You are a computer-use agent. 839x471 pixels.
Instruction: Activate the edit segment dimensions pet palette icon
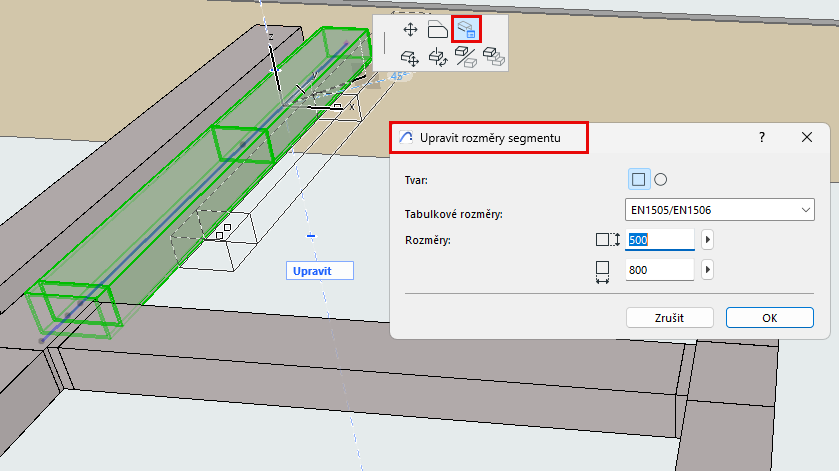pyautogui.click(x=467, y=29)
